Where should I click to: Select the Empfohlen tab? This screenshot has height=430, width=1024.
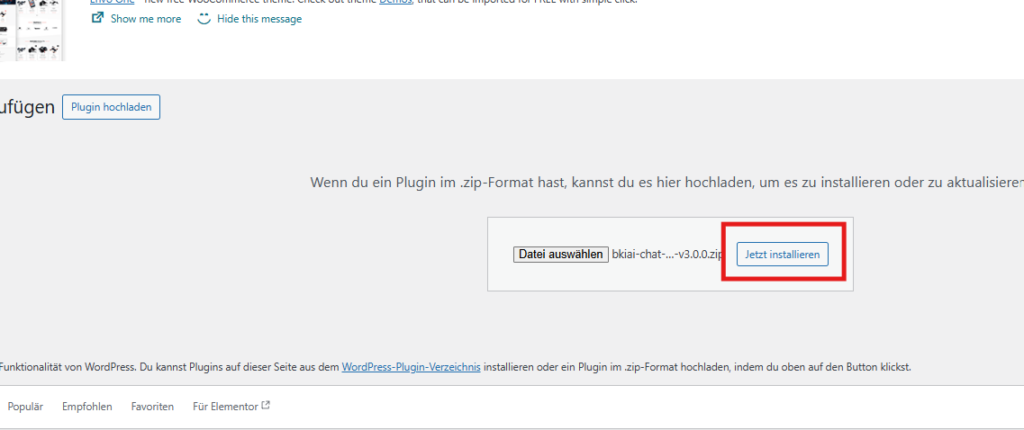(87, 407)
